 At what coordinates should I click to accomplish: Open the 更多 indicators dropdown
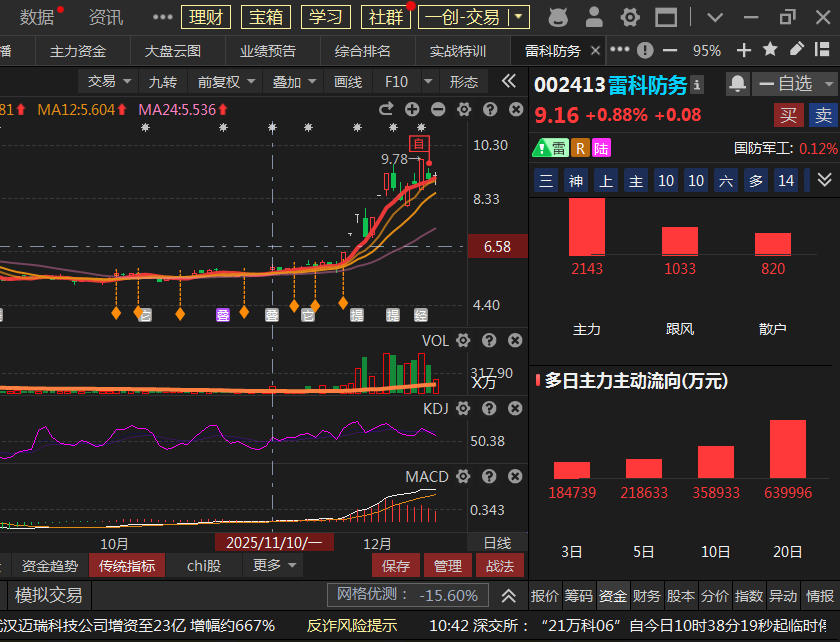coord(274,565)
